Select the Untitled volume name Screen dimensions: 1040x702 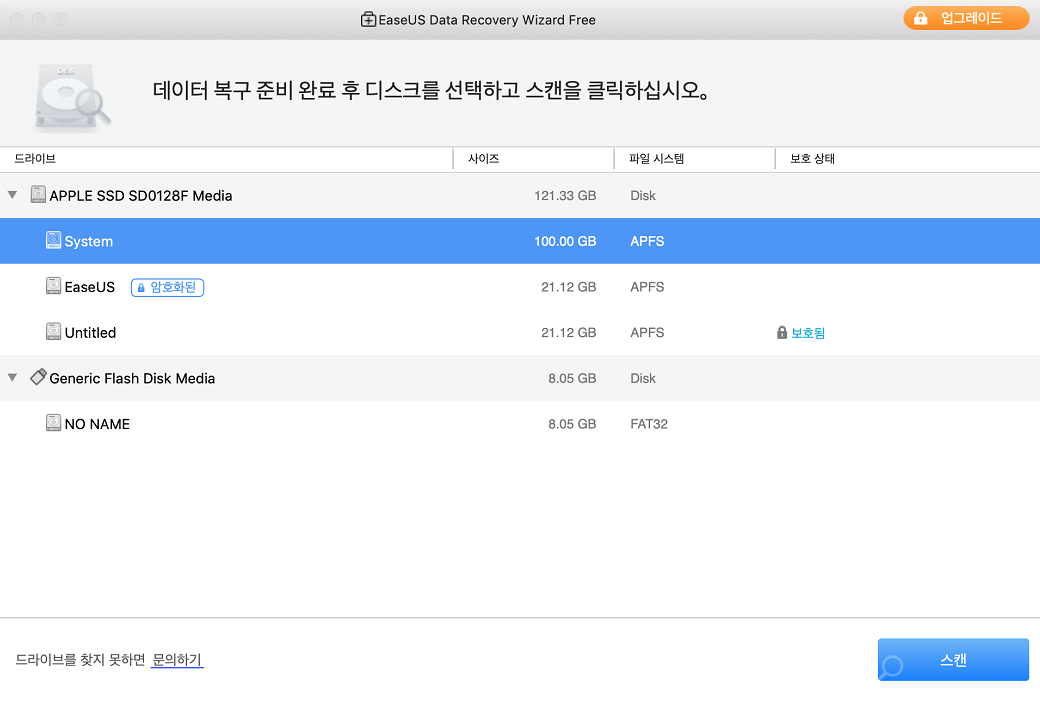pos(90,332)
